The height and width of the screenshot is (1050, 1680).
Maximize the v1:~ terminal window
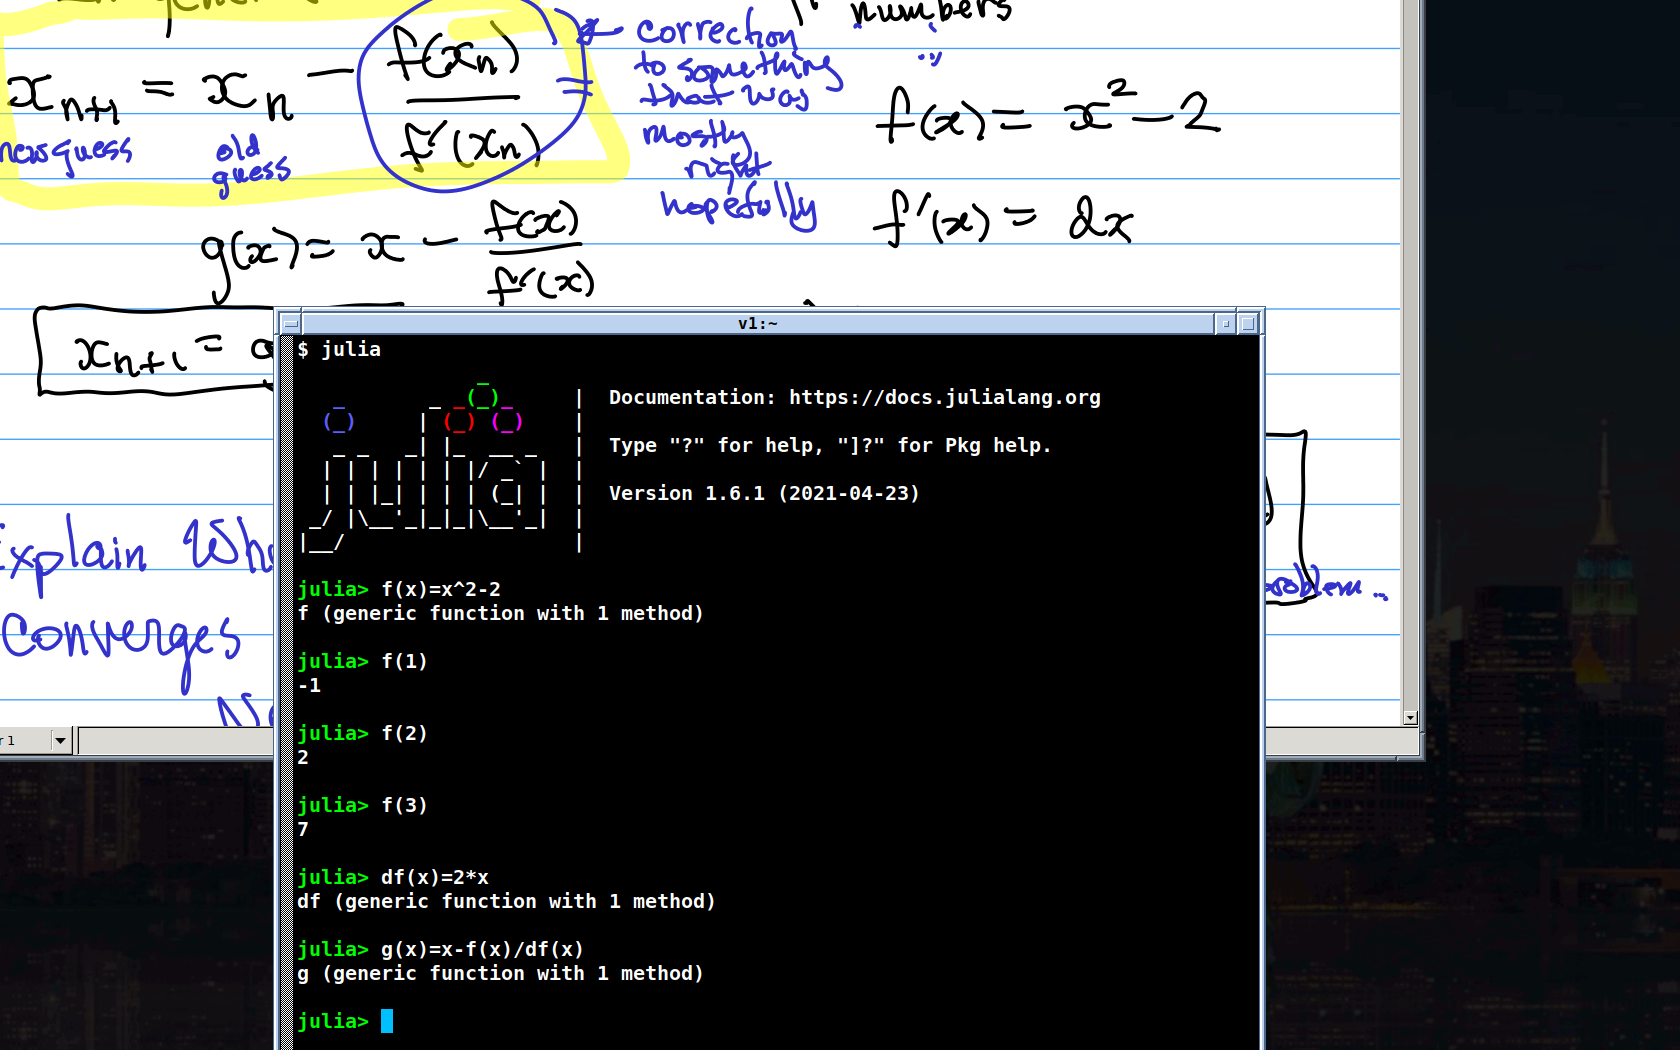coord(1247,324)
